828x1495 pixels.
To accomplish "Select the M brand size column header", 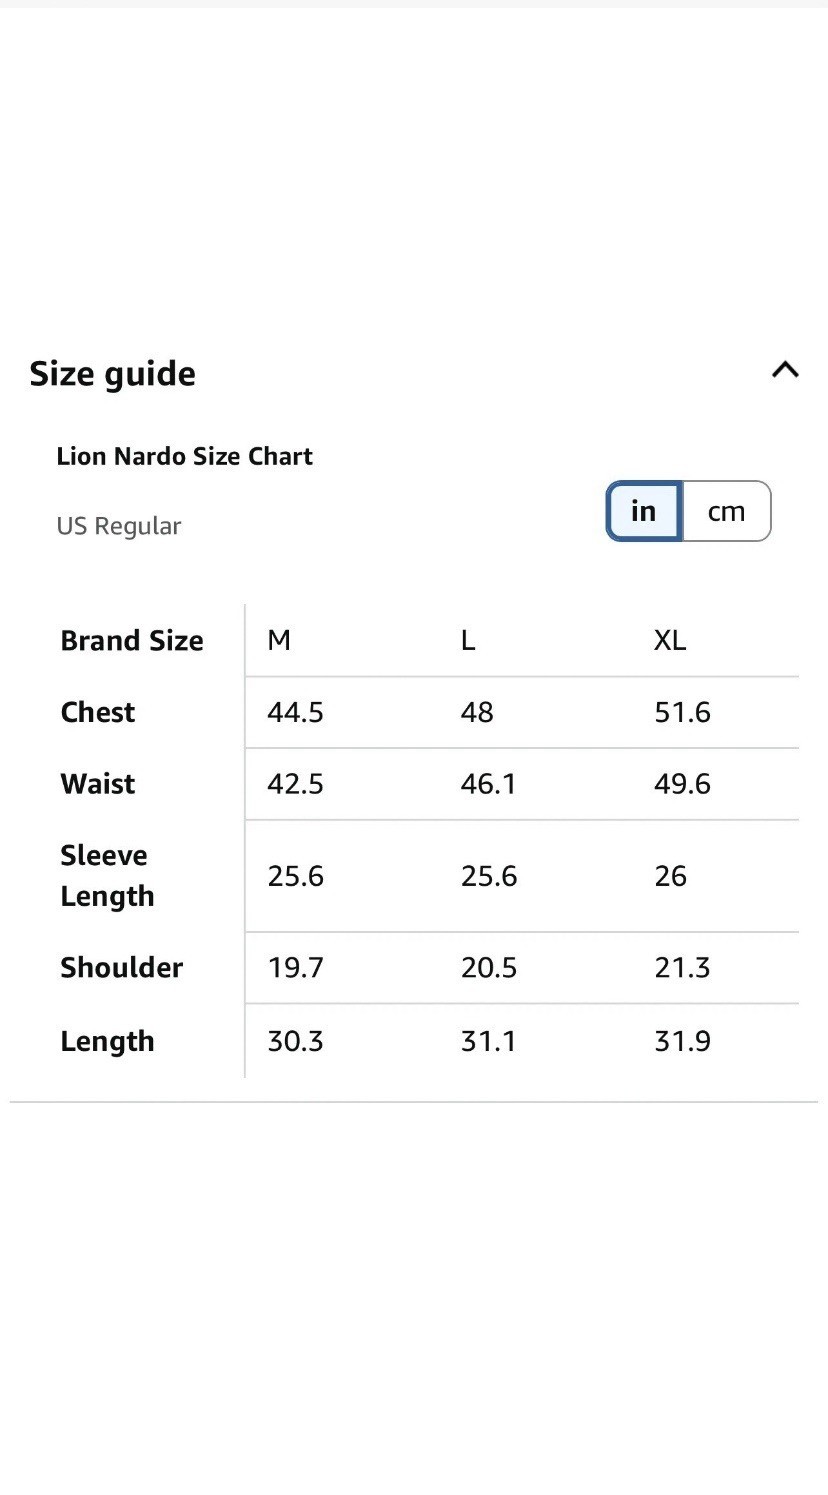I will tap(279, 640).
